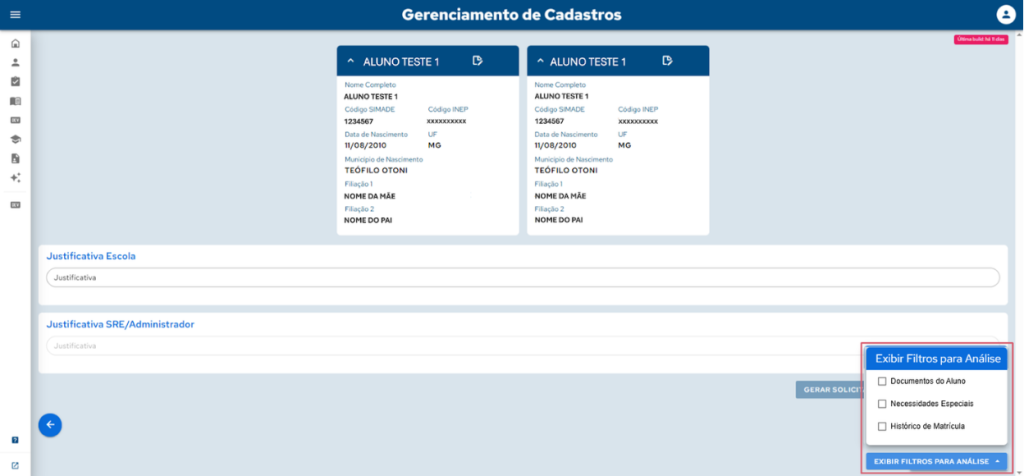Open the hamburger menu in the header

pos(15,14)
